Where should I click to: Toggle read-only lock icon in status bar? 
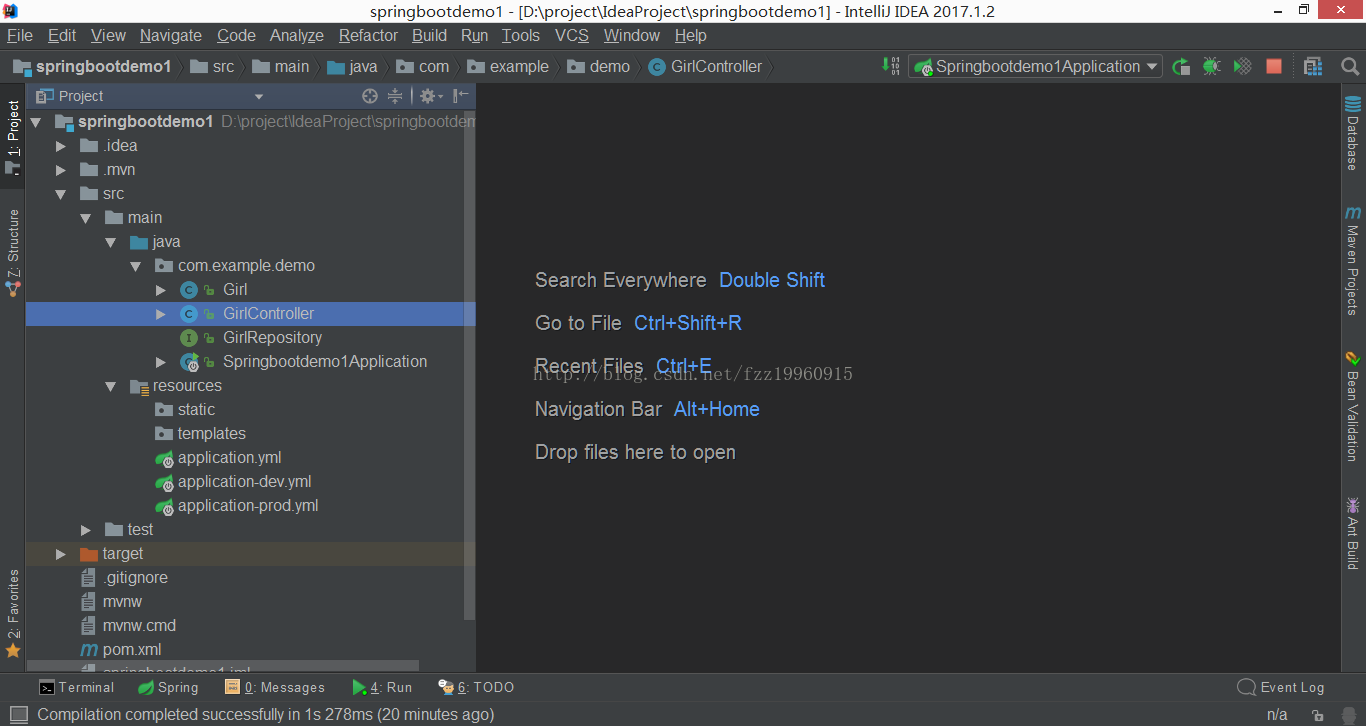pyautogui.click(x=1318, y=715)
